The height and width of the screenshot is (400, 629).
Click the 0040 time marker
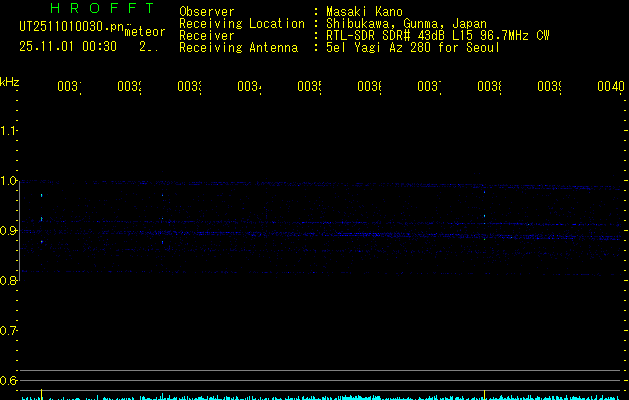[610, 88]
